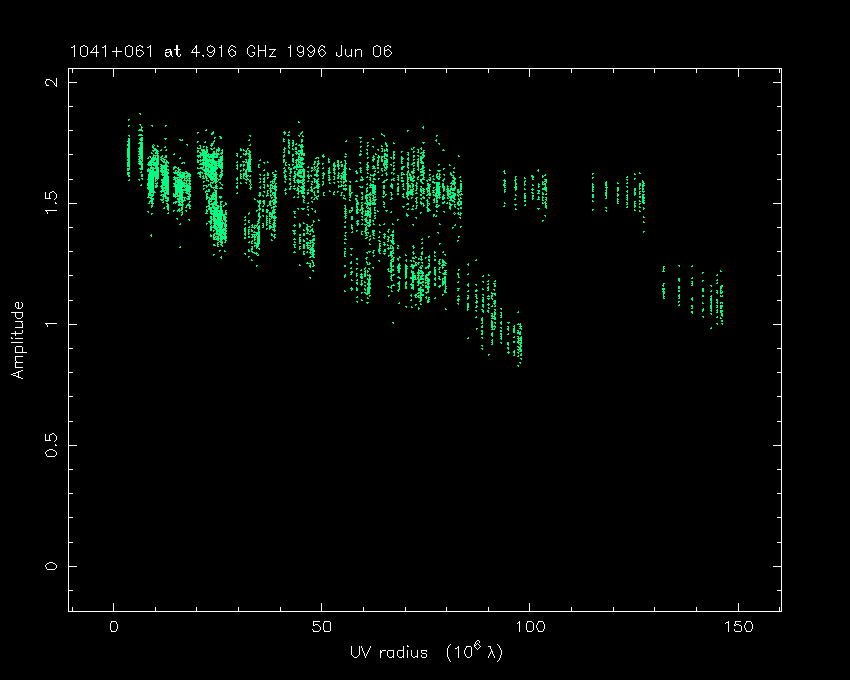
Task: Click the x-axis tick label '50'
Action: click(x=321, y=627)
